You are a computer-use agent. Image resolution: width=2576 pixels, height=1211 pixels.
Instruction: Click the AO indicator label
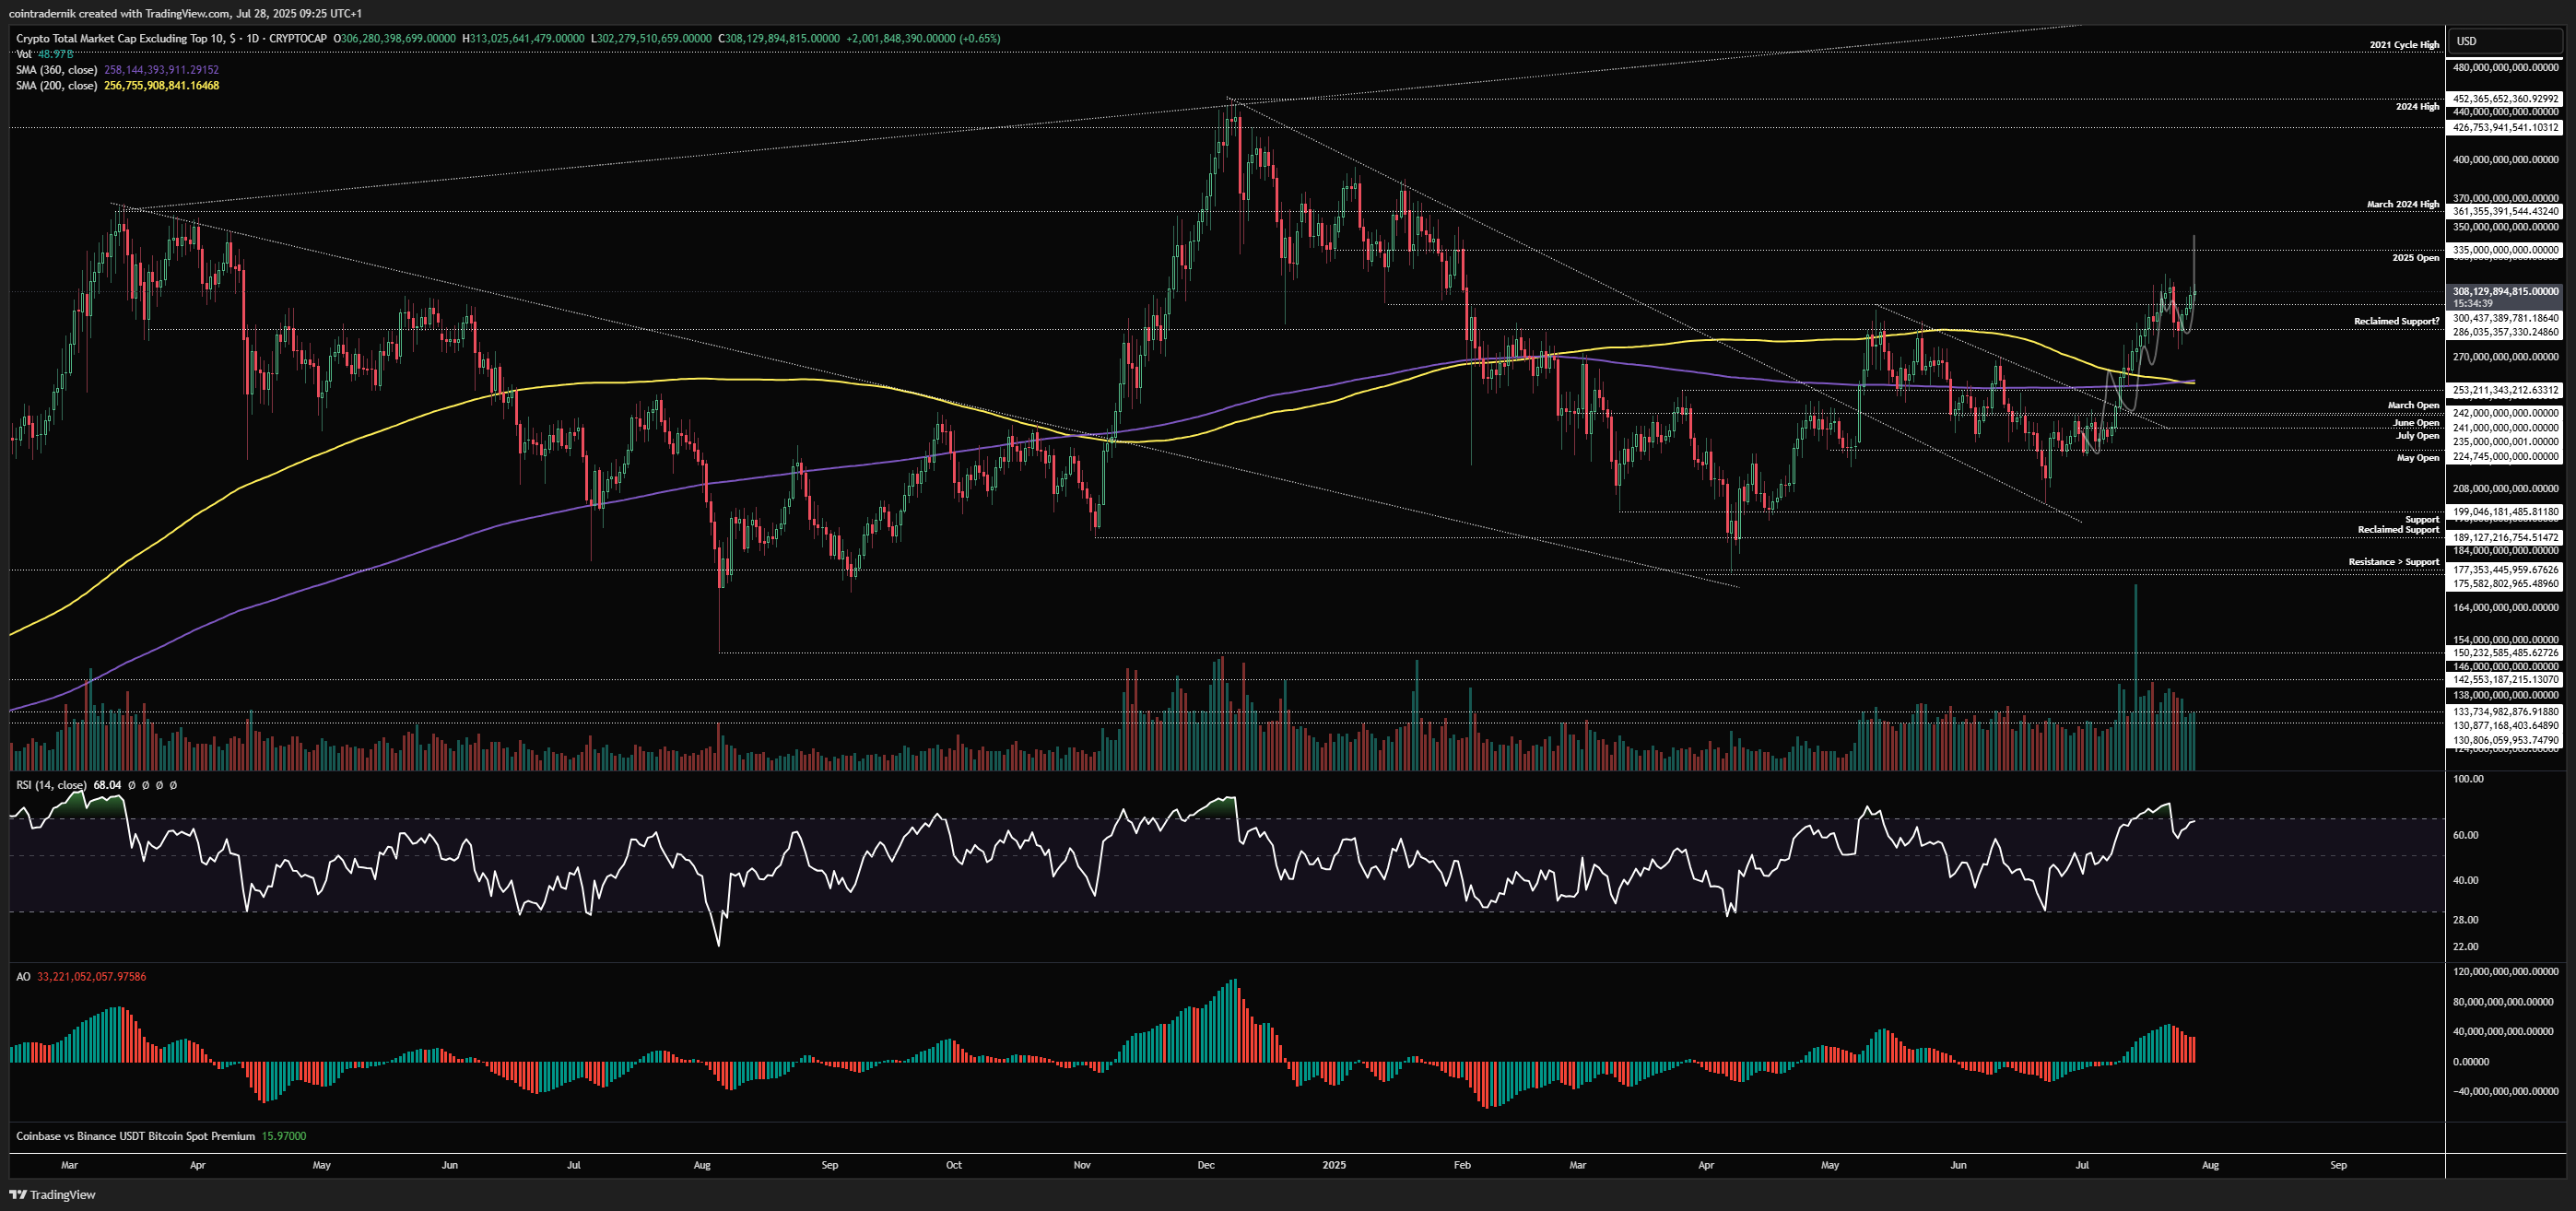[x=23, y=977]
